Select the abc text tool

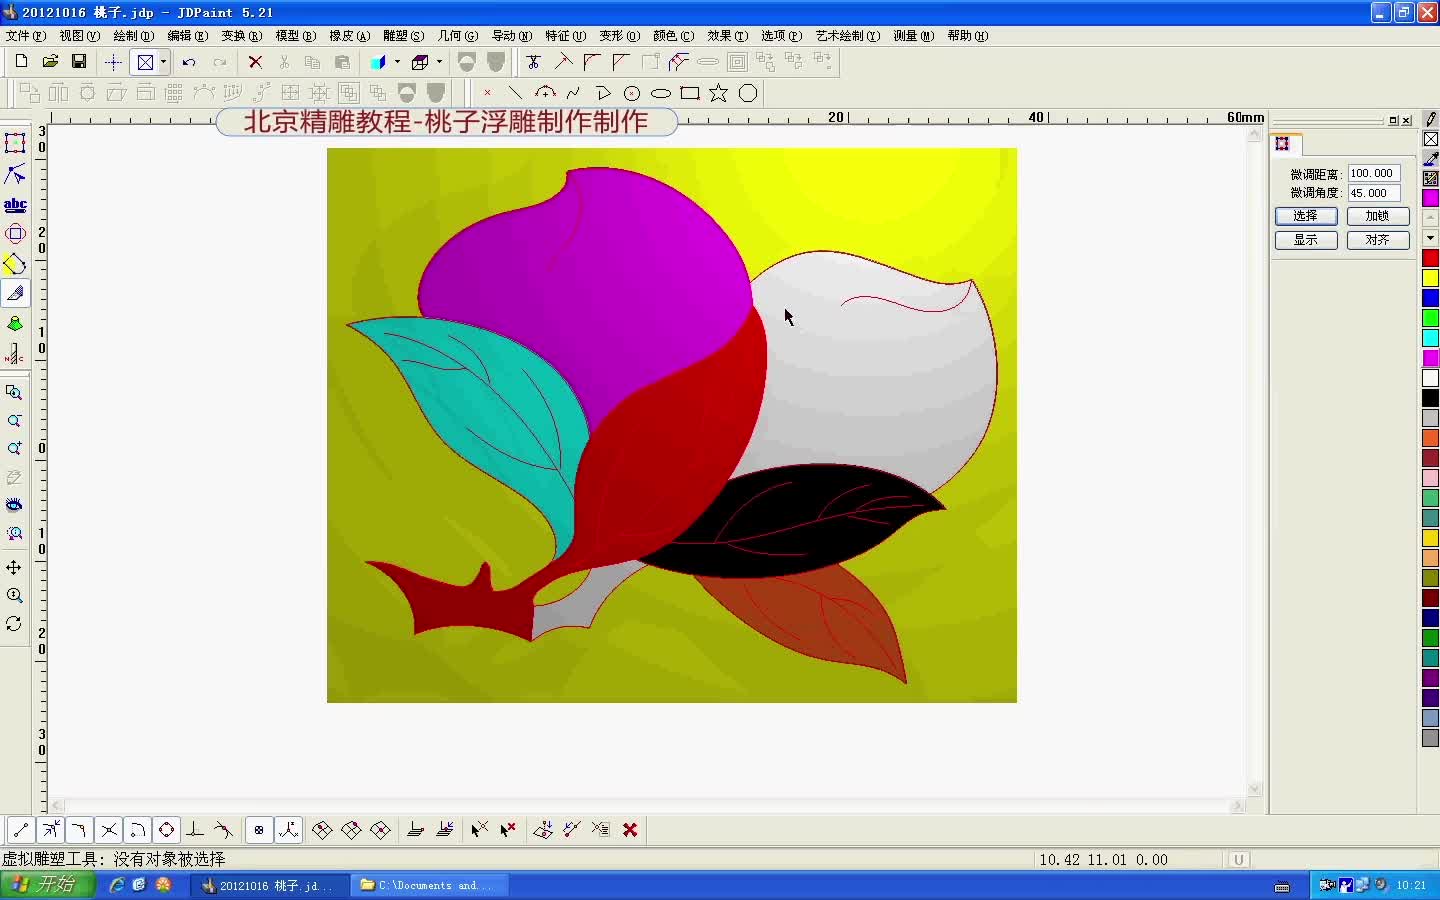(x=15, y=205)
